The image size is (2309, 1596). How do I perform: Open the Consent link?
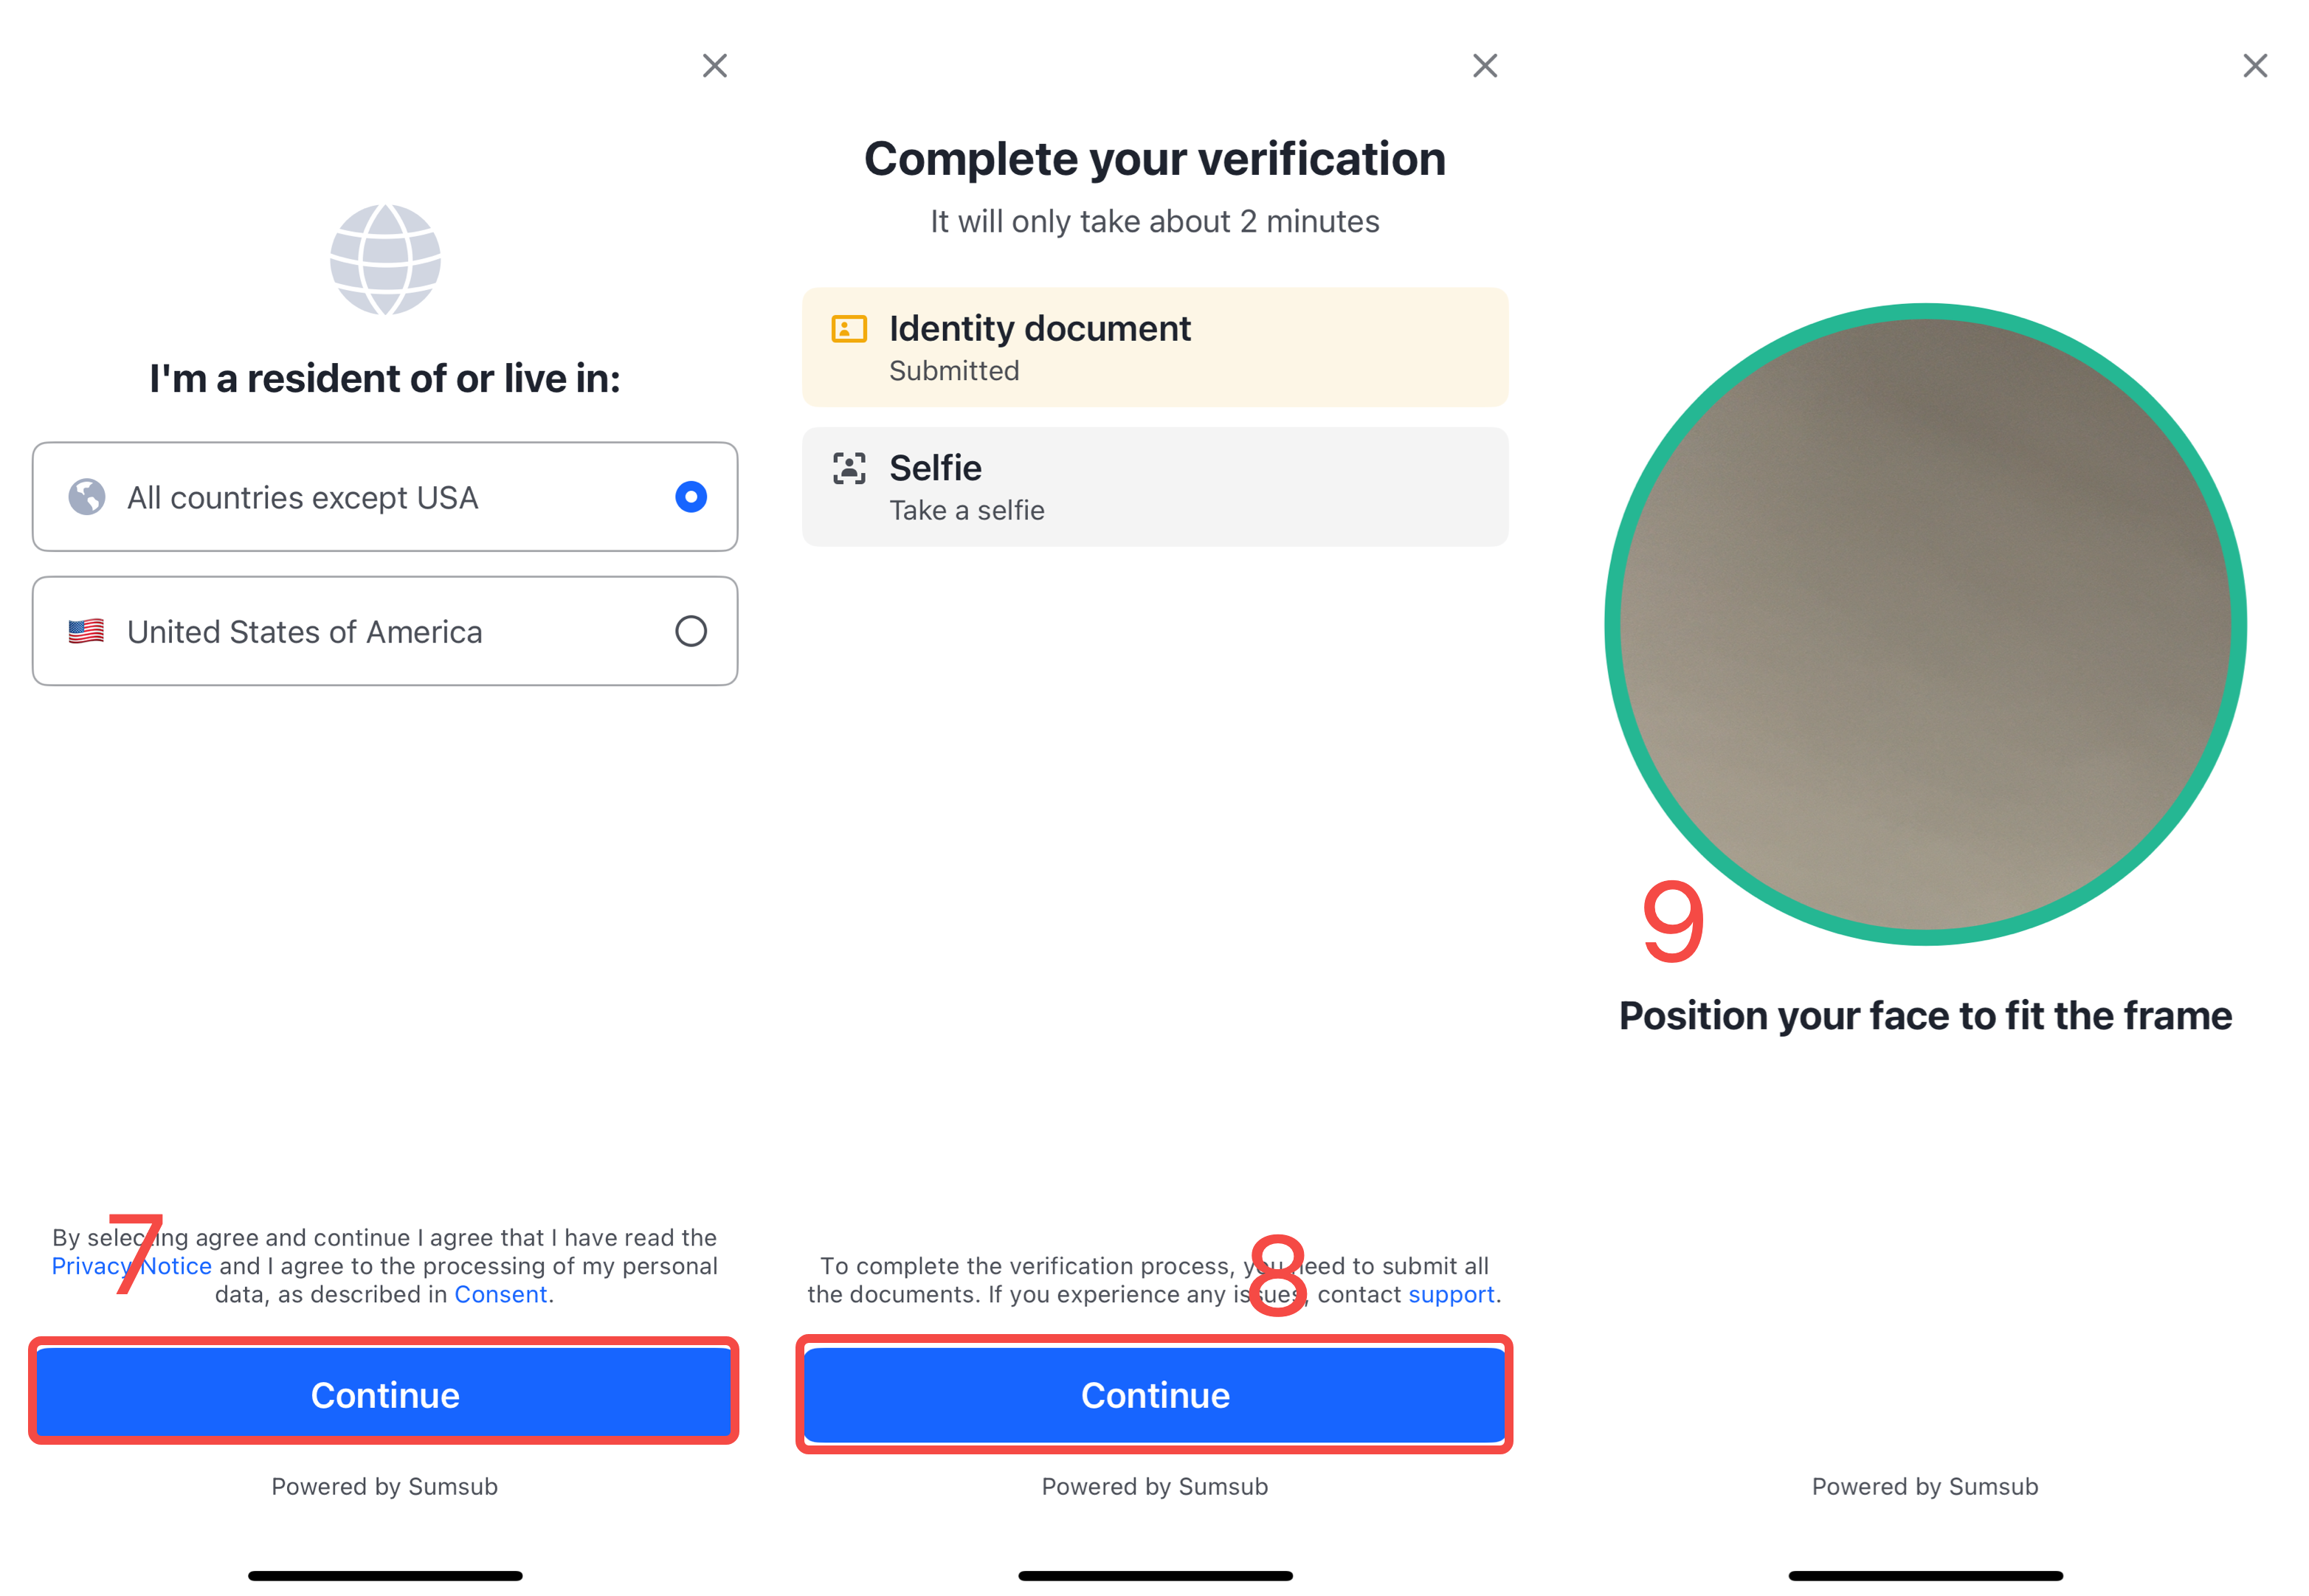500,1294
